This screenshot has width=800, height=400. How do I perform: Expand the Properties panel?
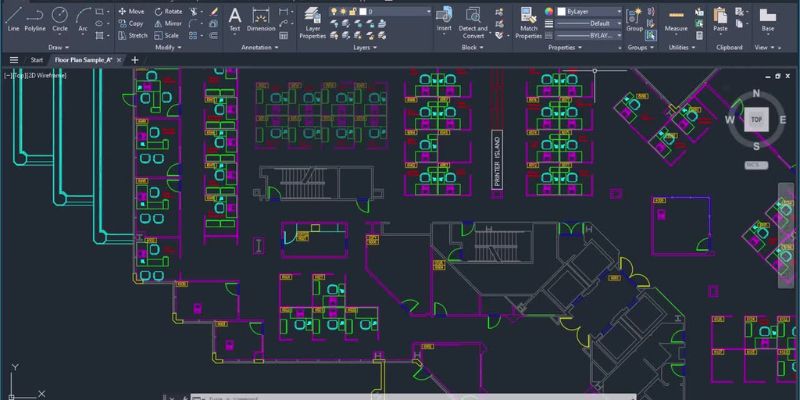pos(565,47)
